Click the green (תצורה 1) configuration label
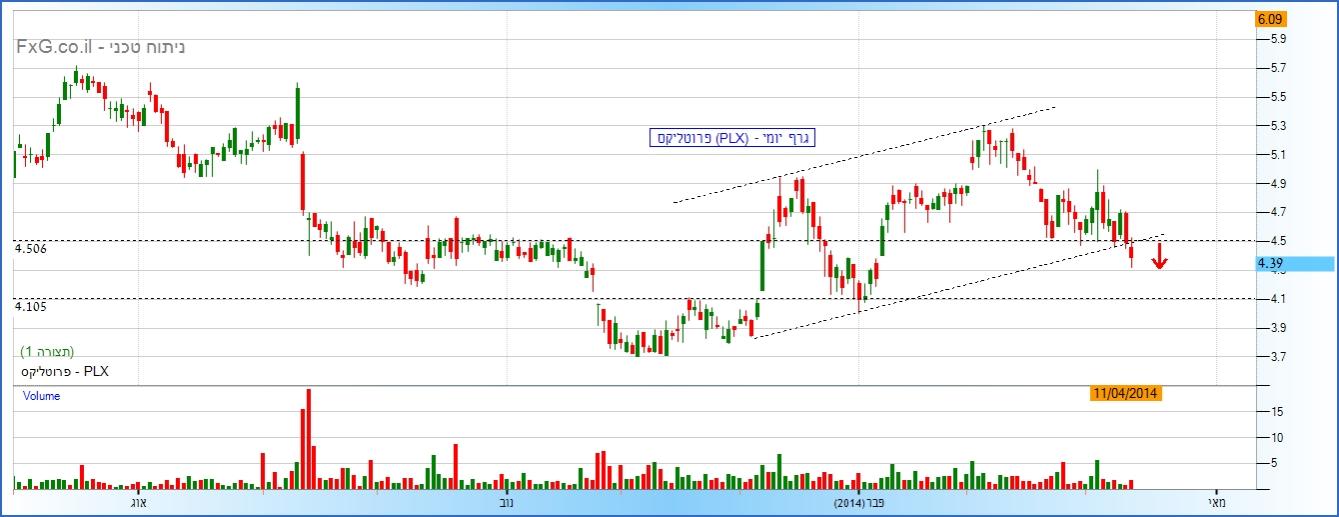This screenshot has height=517, width=1339. coord(47,352)
